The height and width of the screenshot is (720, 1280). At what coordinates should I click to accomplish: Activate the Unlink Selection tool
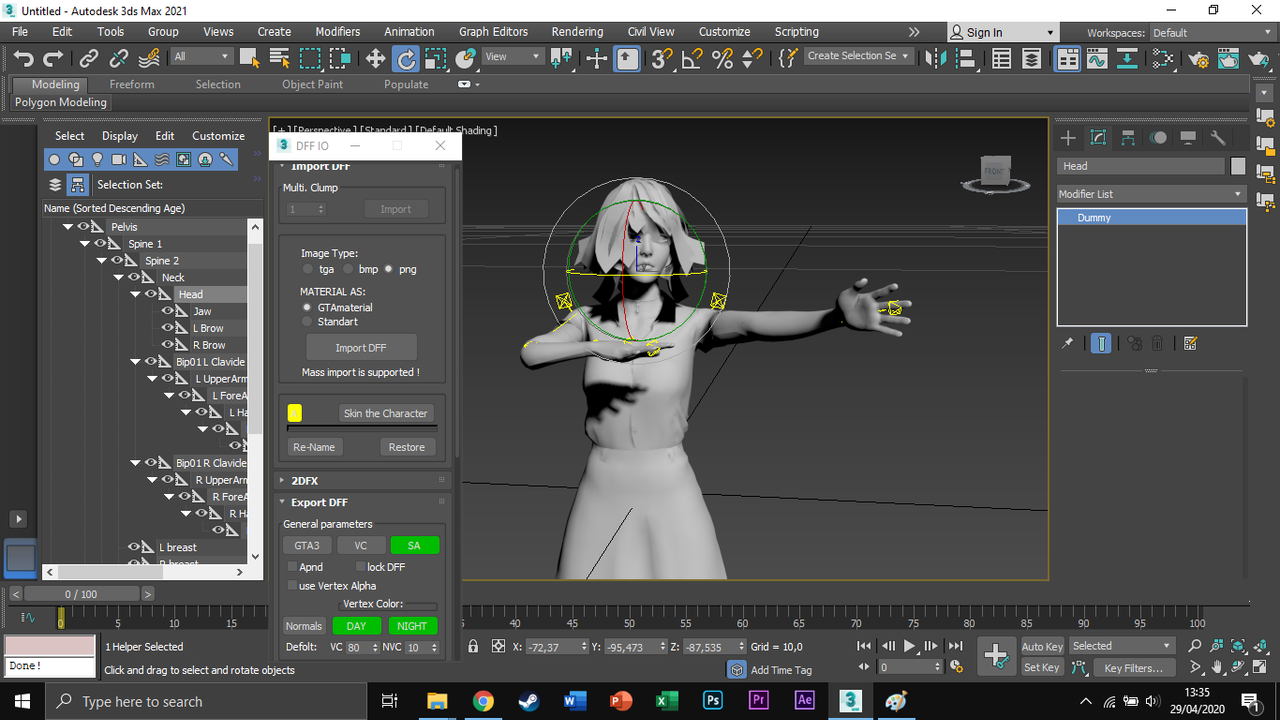pyautogui.click(x=119, y=59)
